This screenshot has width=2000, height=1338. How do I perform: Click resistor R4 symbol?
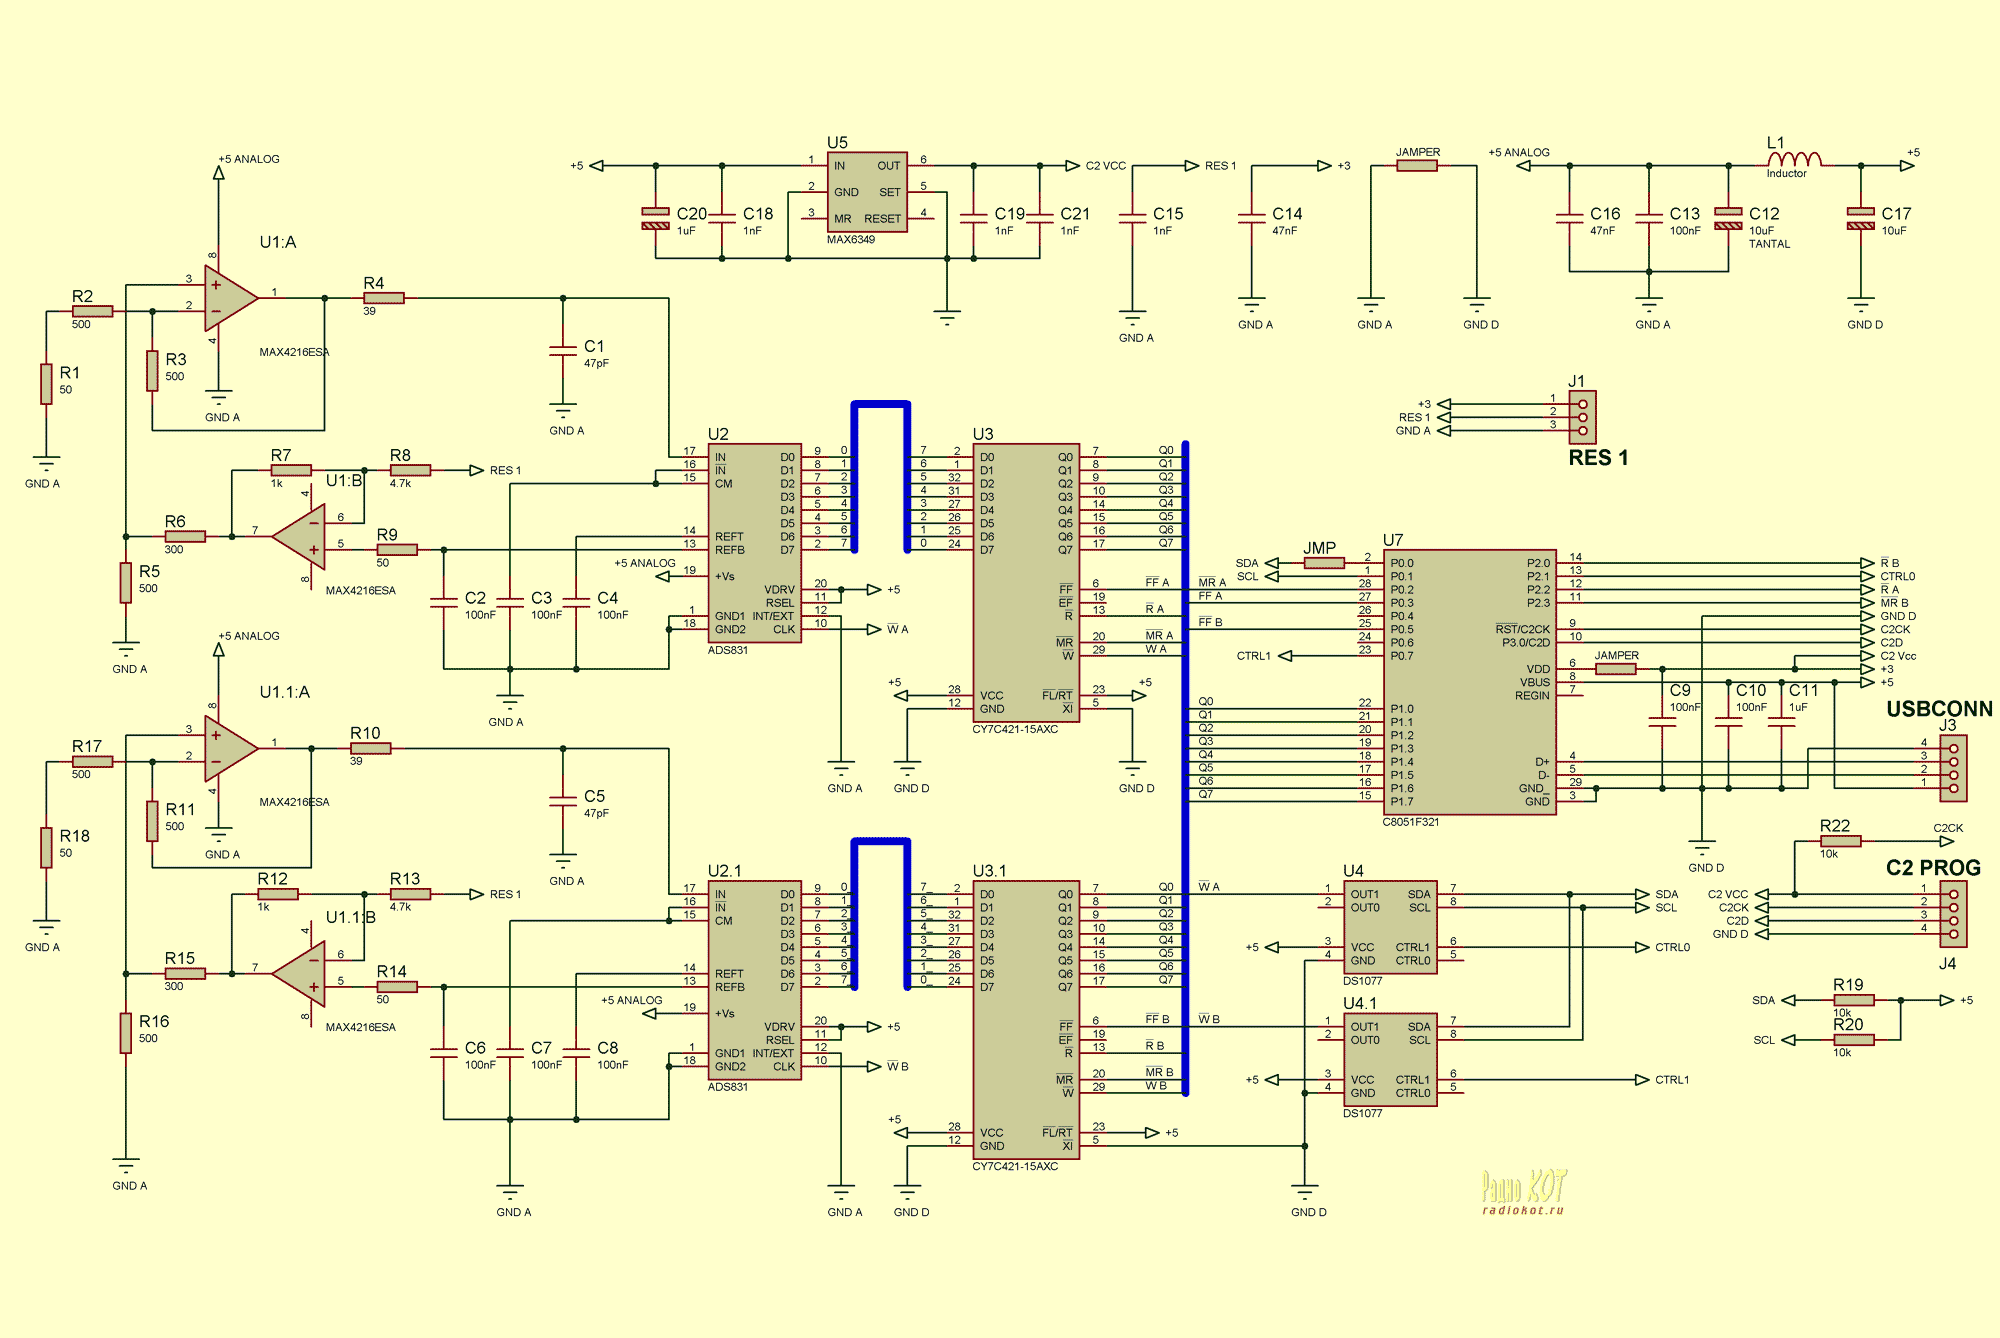[384, 298]
